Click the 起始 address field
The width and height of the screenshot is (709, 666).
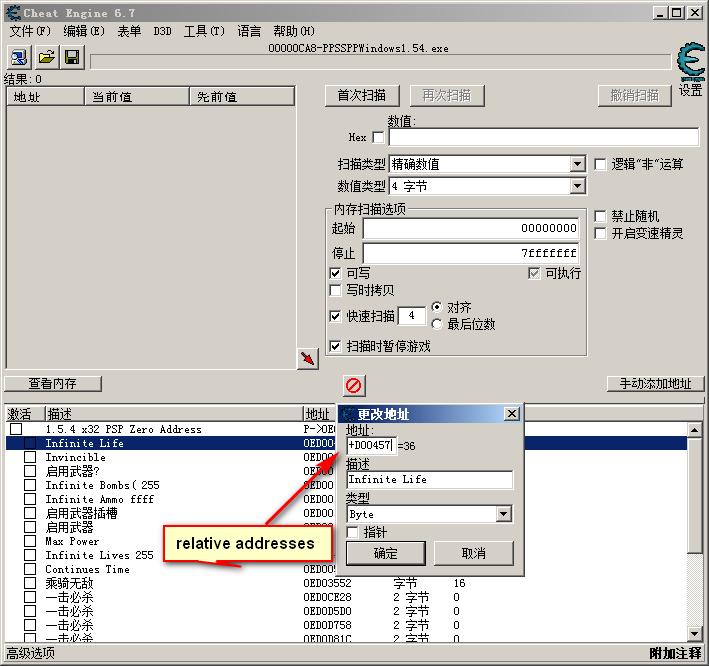(x=471, y=228)
